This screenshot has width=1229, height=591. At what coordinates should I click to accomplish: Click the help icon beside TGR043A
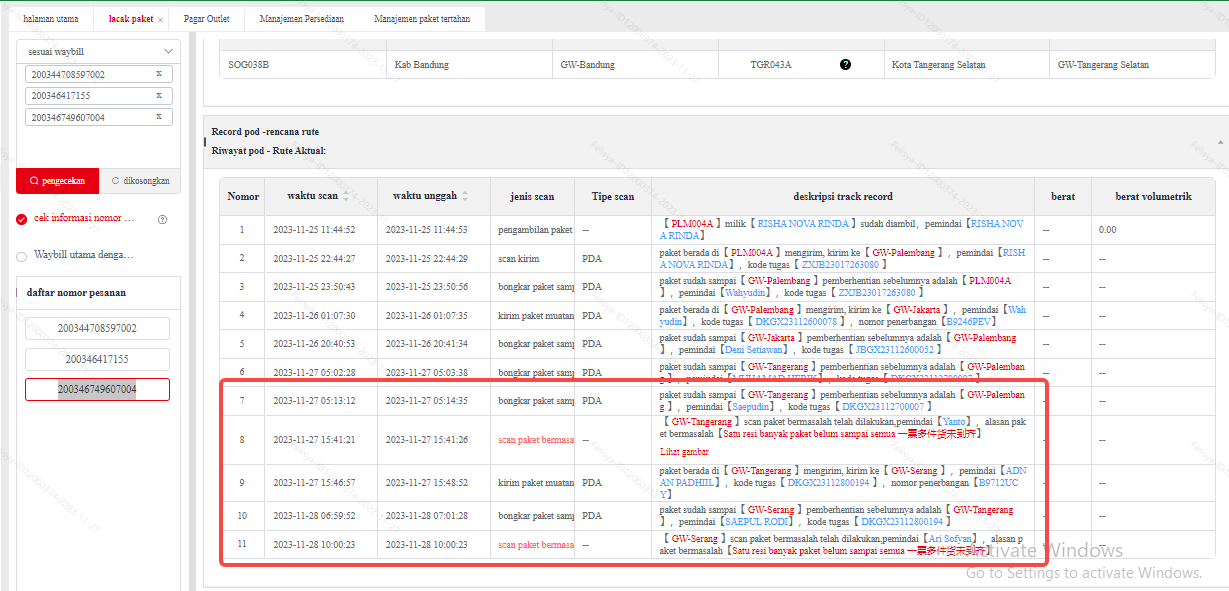(x=845, y=65)
